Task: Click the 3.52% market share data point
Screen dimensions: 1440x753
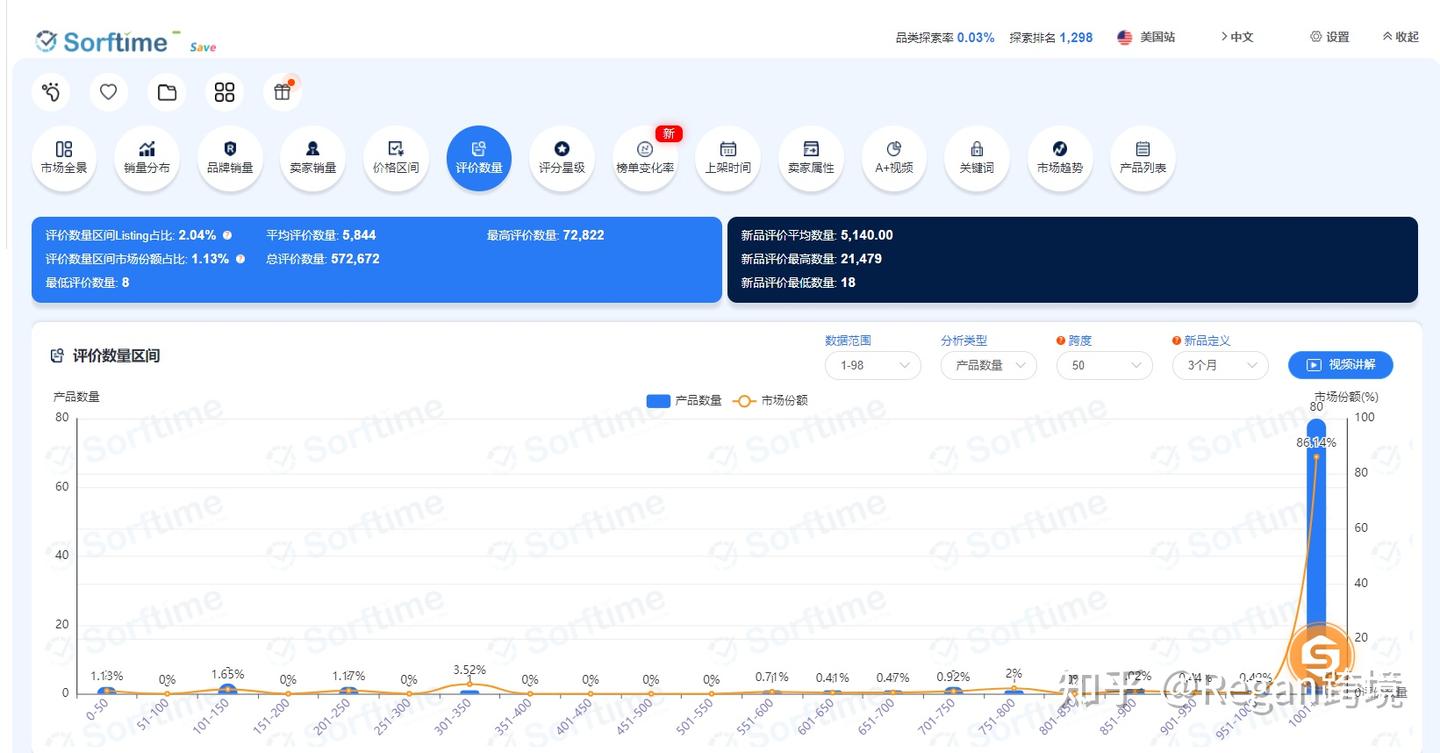Action: pos(469,684)
